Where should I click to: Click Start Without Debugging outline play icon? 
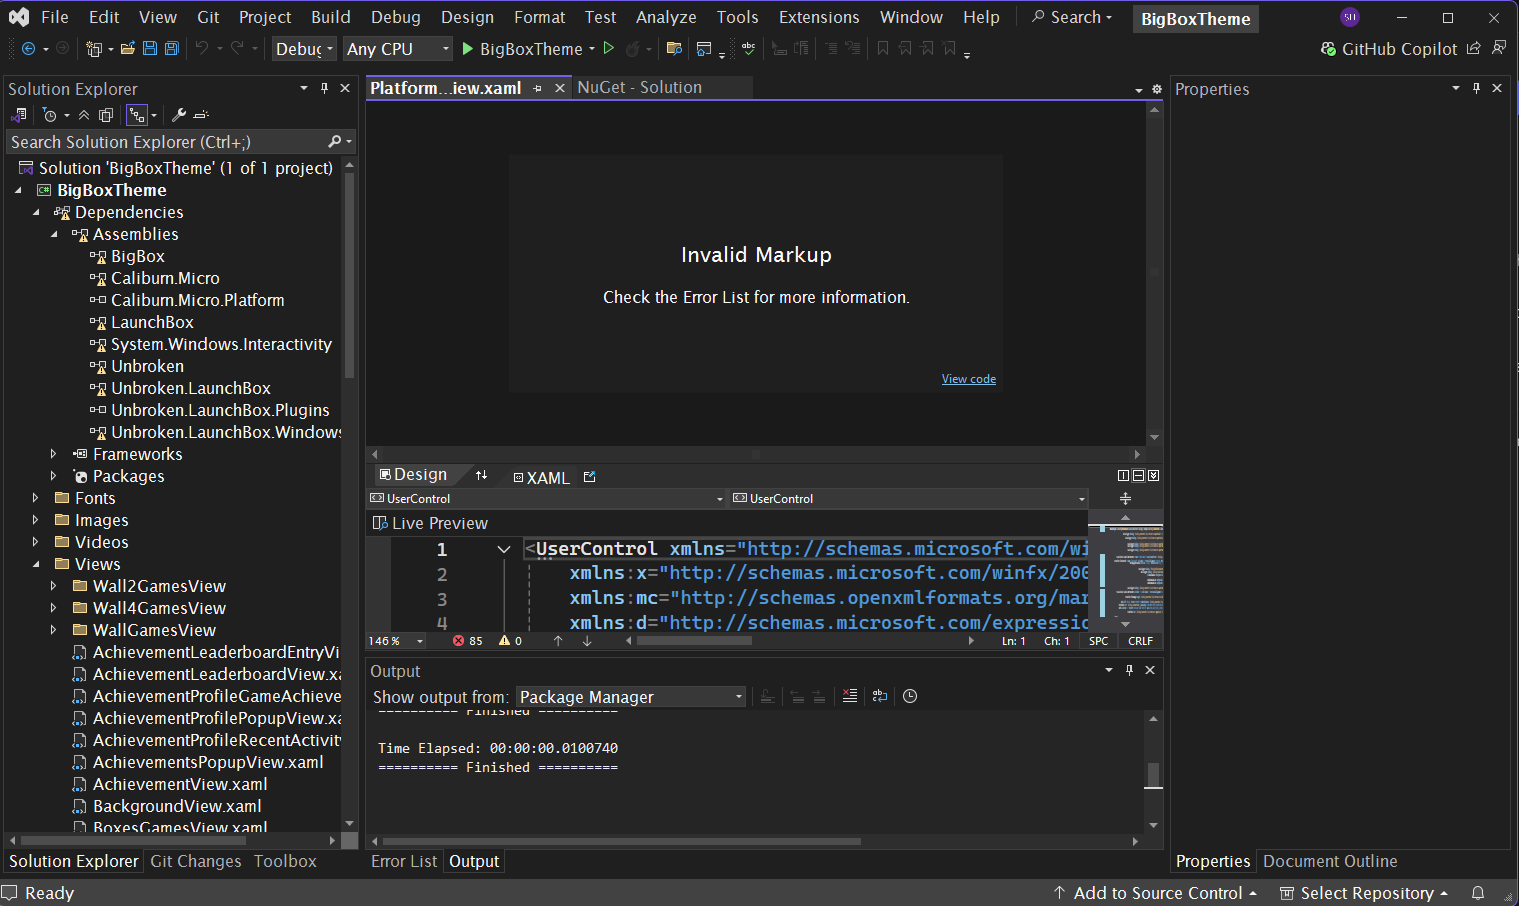pos(609,48)
